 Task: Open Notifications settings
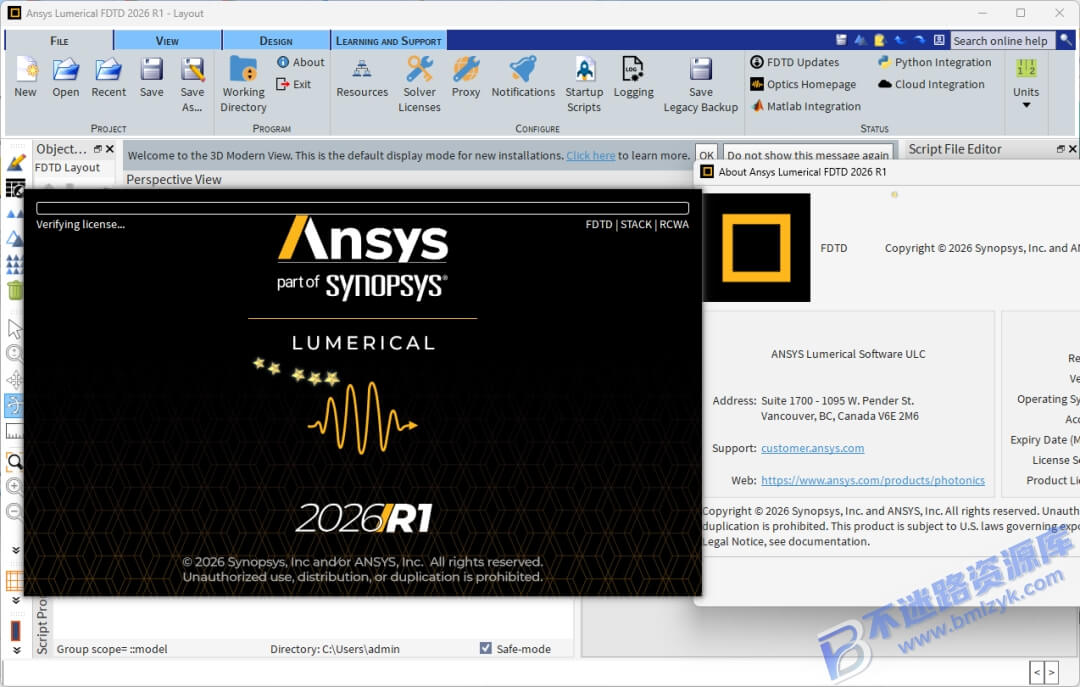(x=523, y=77)
